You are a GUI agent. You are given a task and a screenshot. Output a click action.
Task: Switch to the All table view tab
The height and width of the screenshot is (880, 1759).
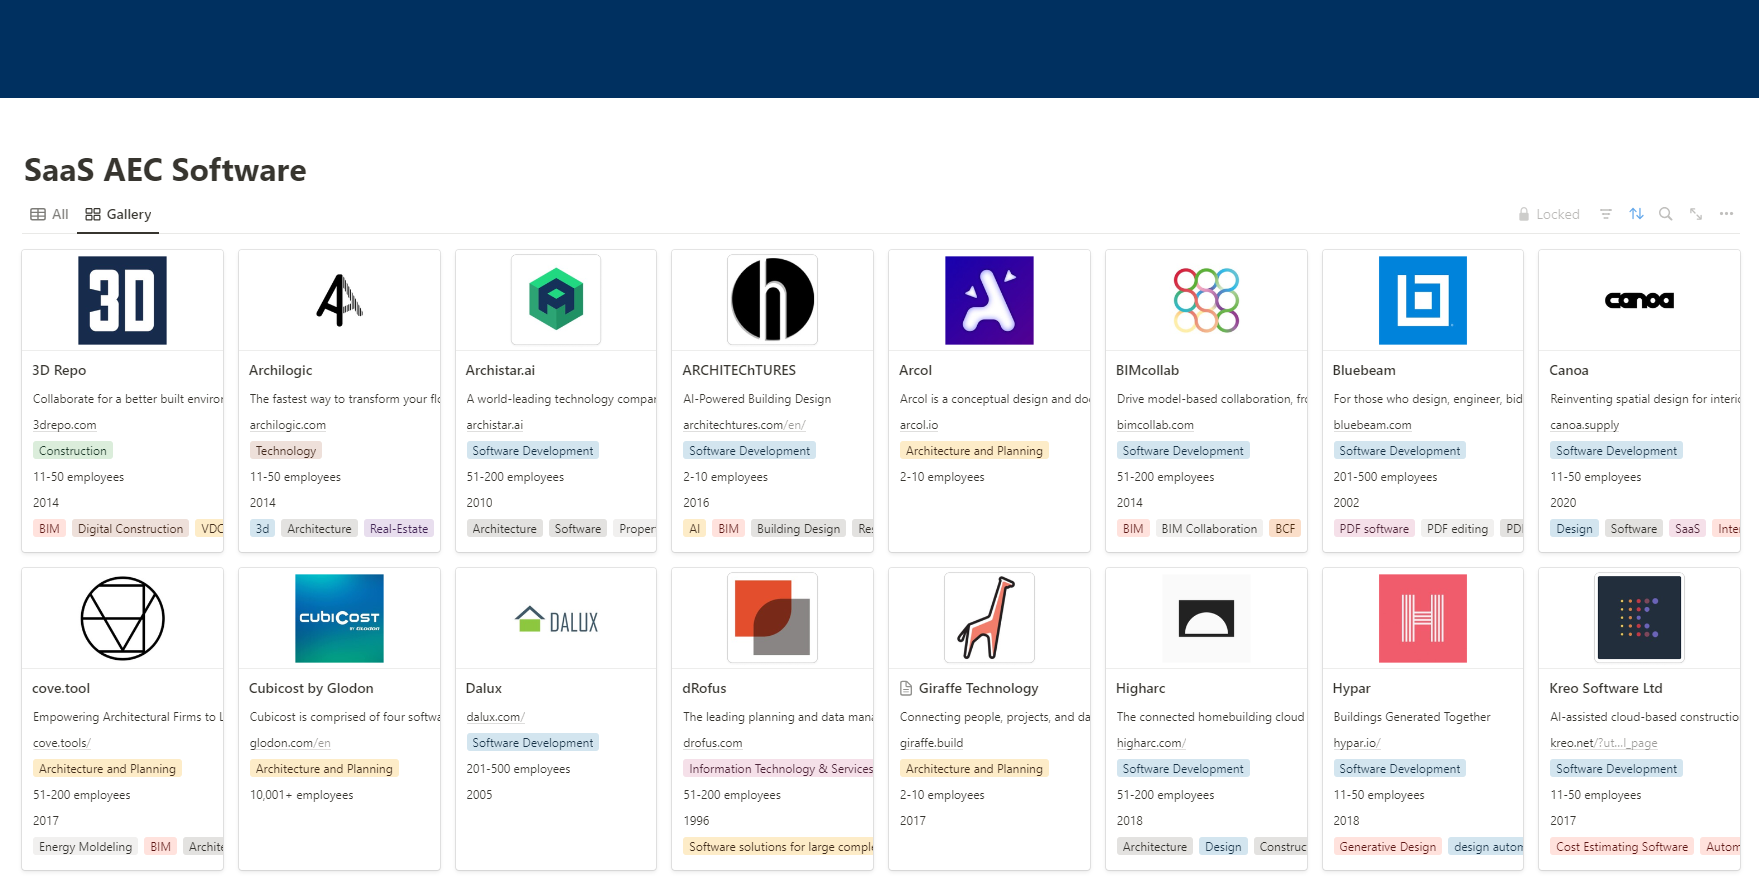(x=49, y=214)
